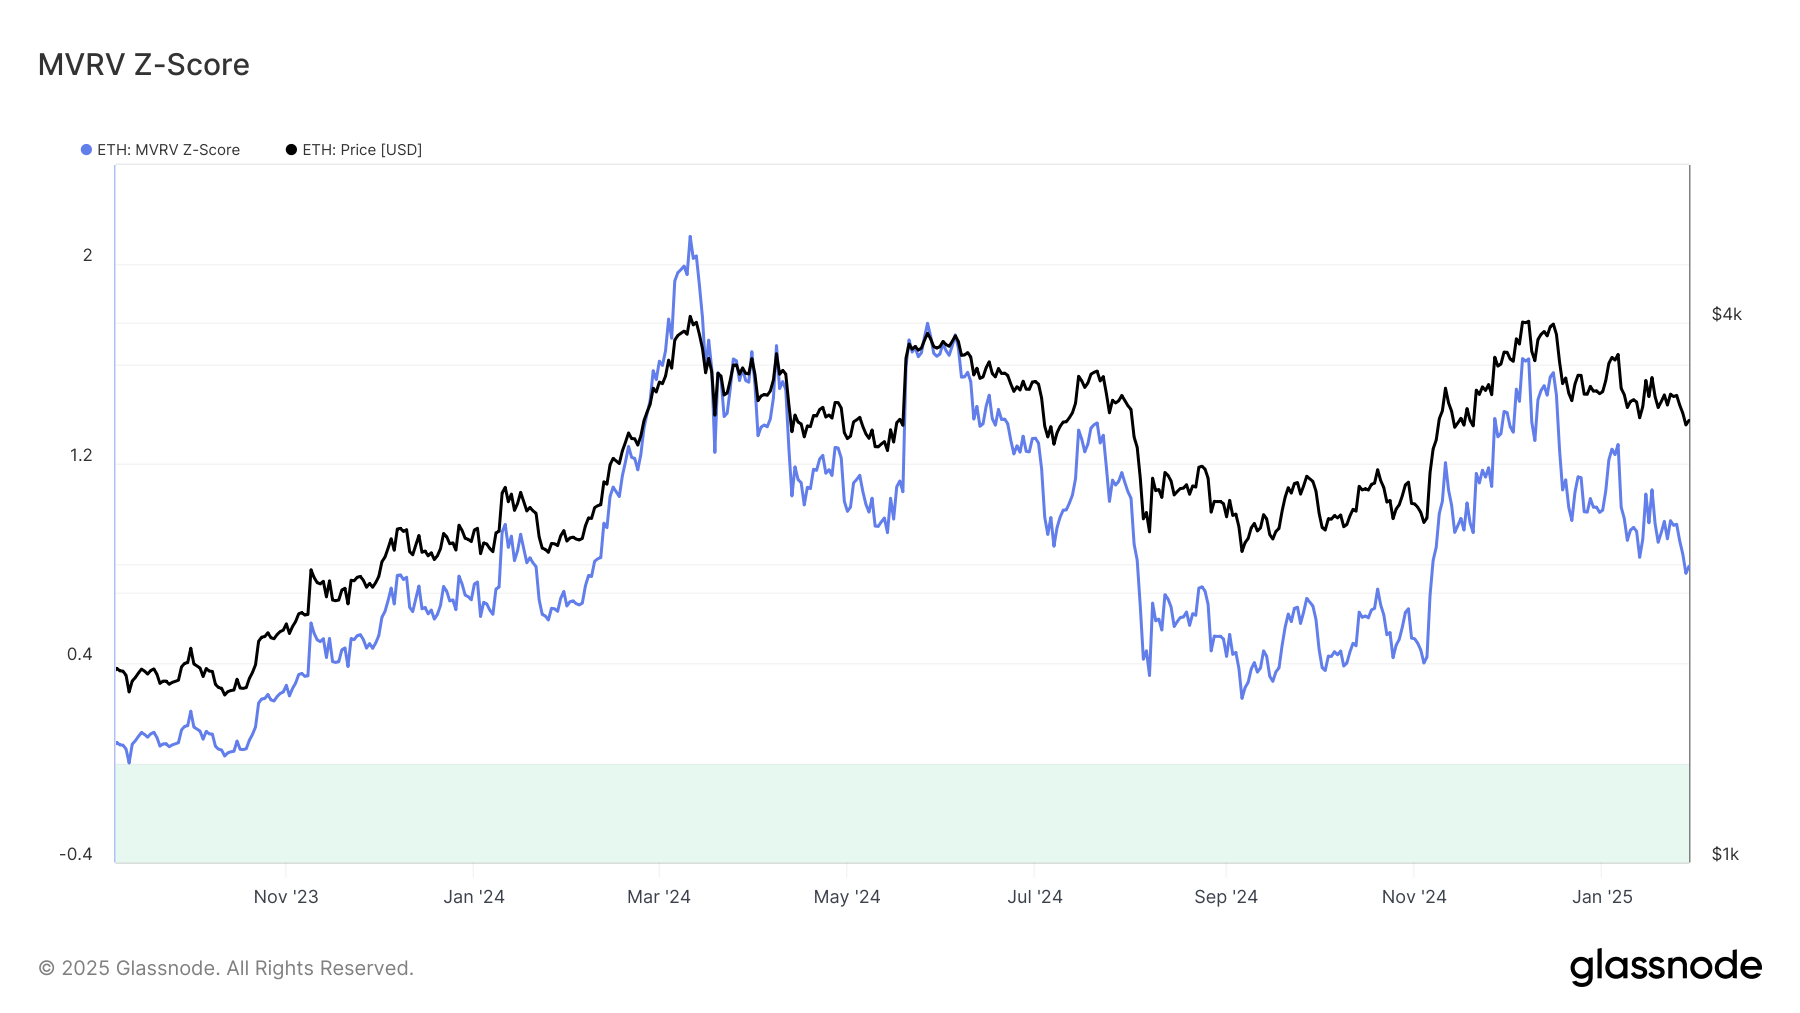Click the $4k right axis label

point(1727,315)
